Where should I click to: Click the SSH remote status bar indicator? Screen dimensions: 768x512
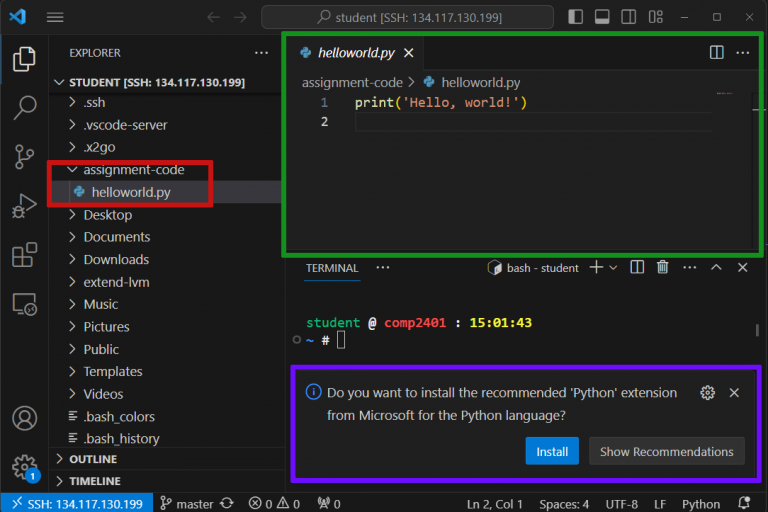click(77, 503)
